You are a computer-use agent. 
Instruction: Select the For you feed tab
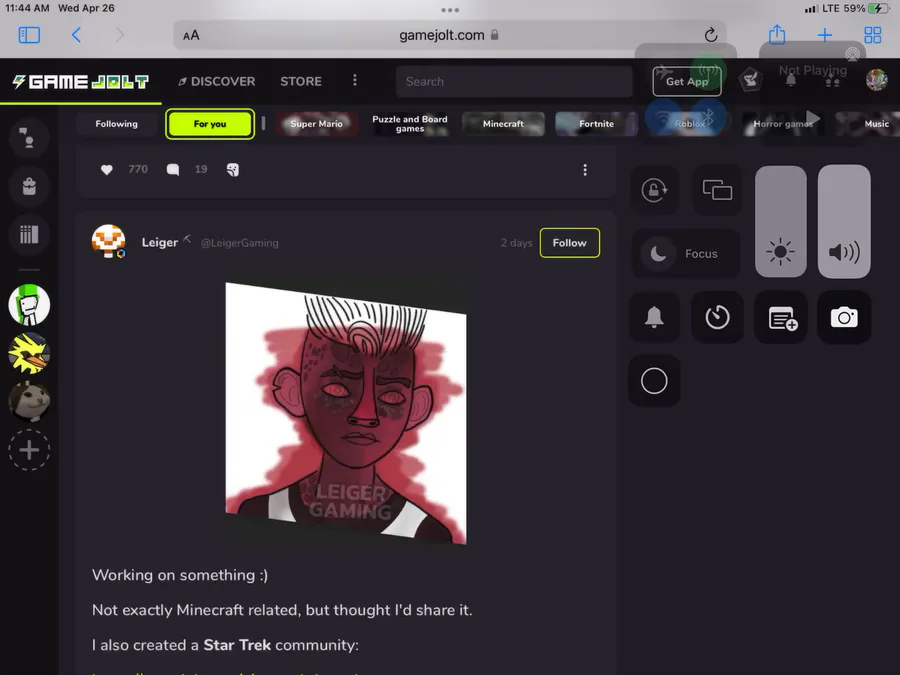[210, 123]
